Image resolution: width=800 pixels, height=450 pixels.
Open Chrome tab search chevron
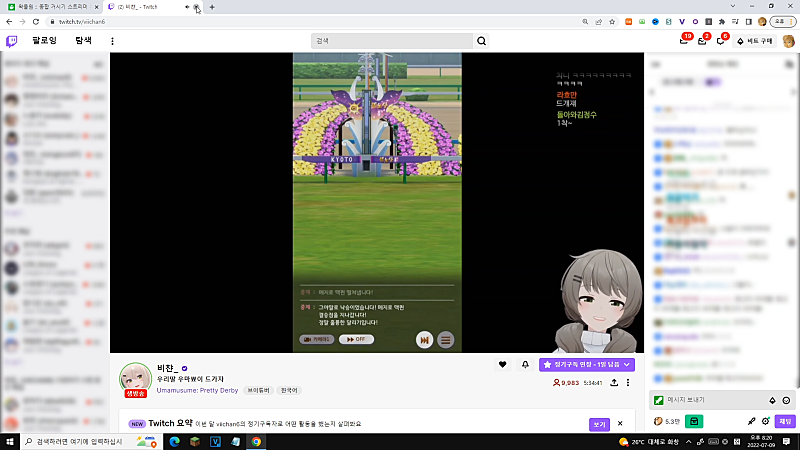pyautogui.click(x=733, y=6)
